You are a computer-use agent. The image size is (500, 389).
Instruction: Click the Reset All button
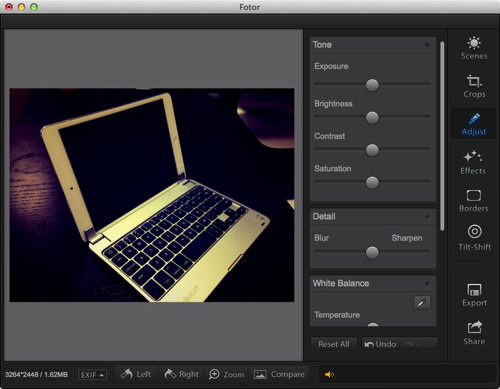[x=334, y=344]
